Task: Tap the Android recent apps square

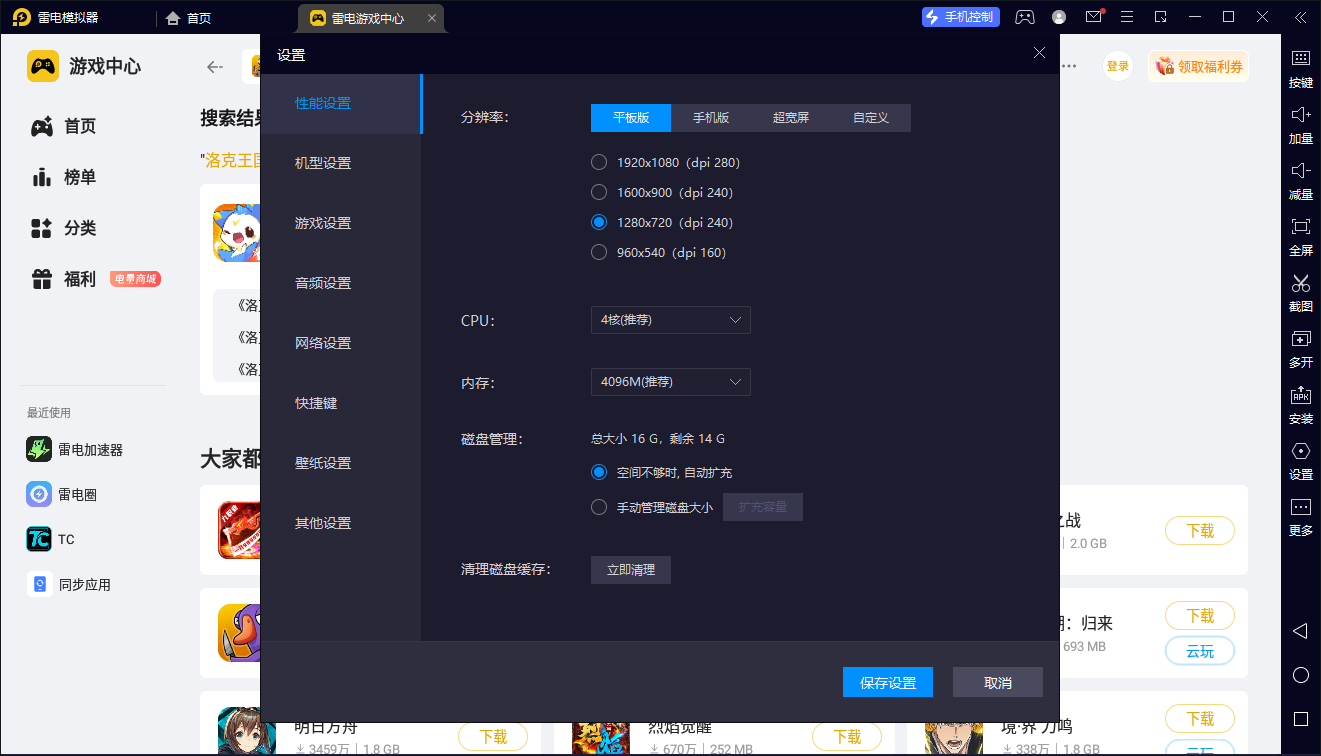Action: tap(1300, 719)
